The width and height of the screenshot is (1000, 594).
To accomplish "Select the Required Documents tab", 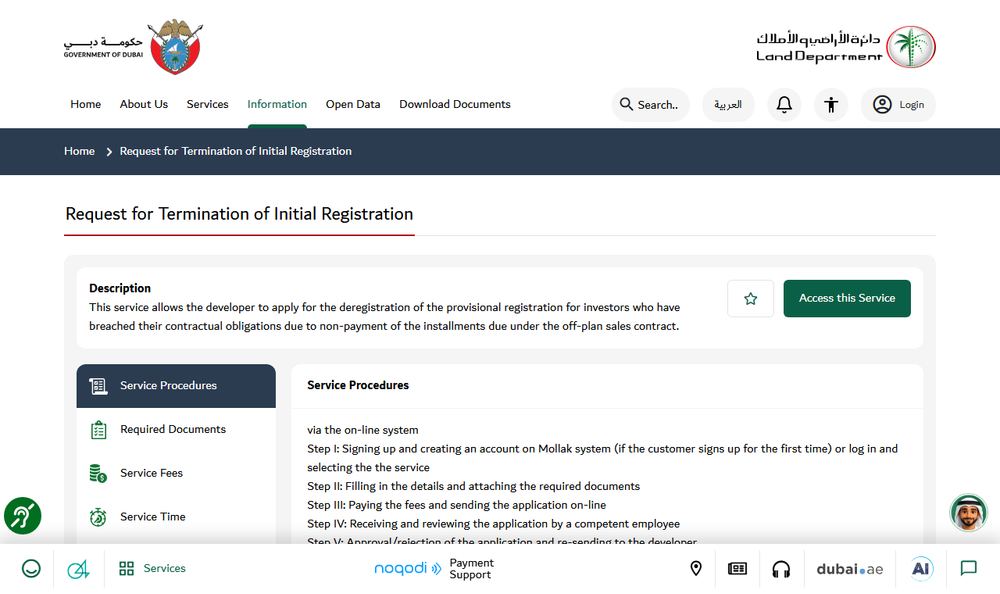I will (x=176, y=429).
